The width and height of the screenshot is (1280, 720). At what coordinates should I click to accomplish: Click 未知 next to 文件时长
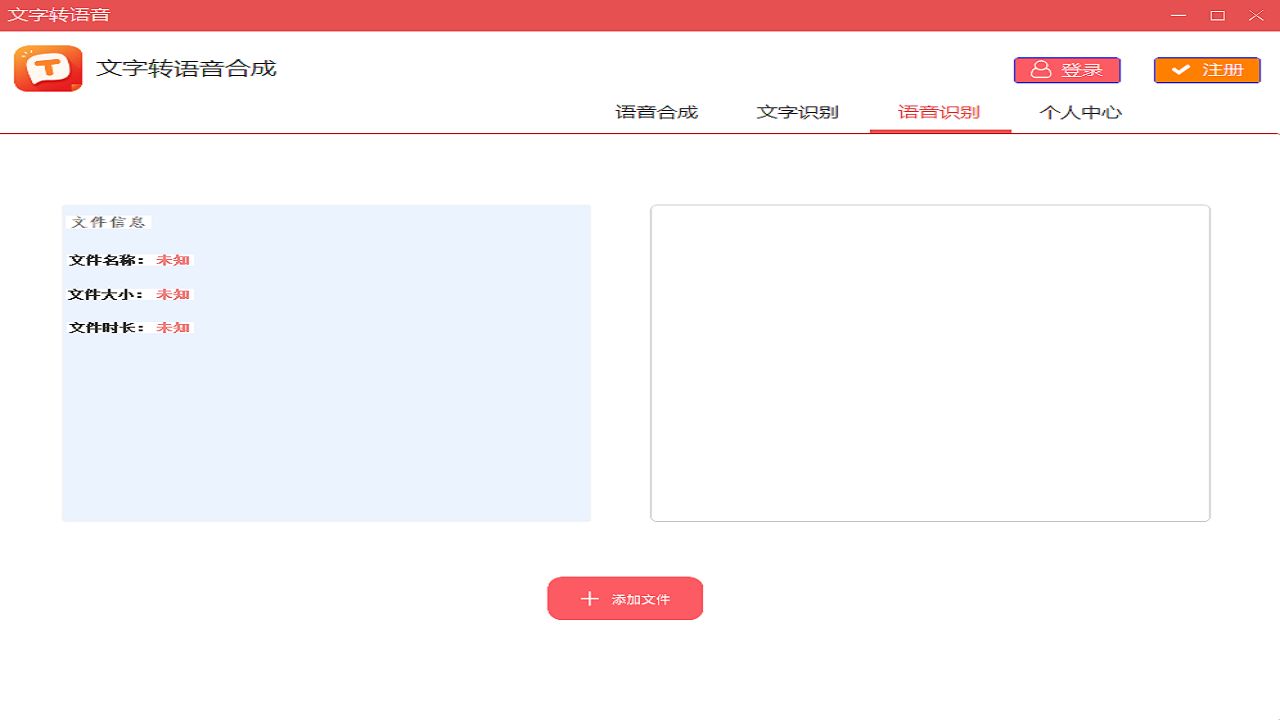pyautogui.click(x=172, y=327)
